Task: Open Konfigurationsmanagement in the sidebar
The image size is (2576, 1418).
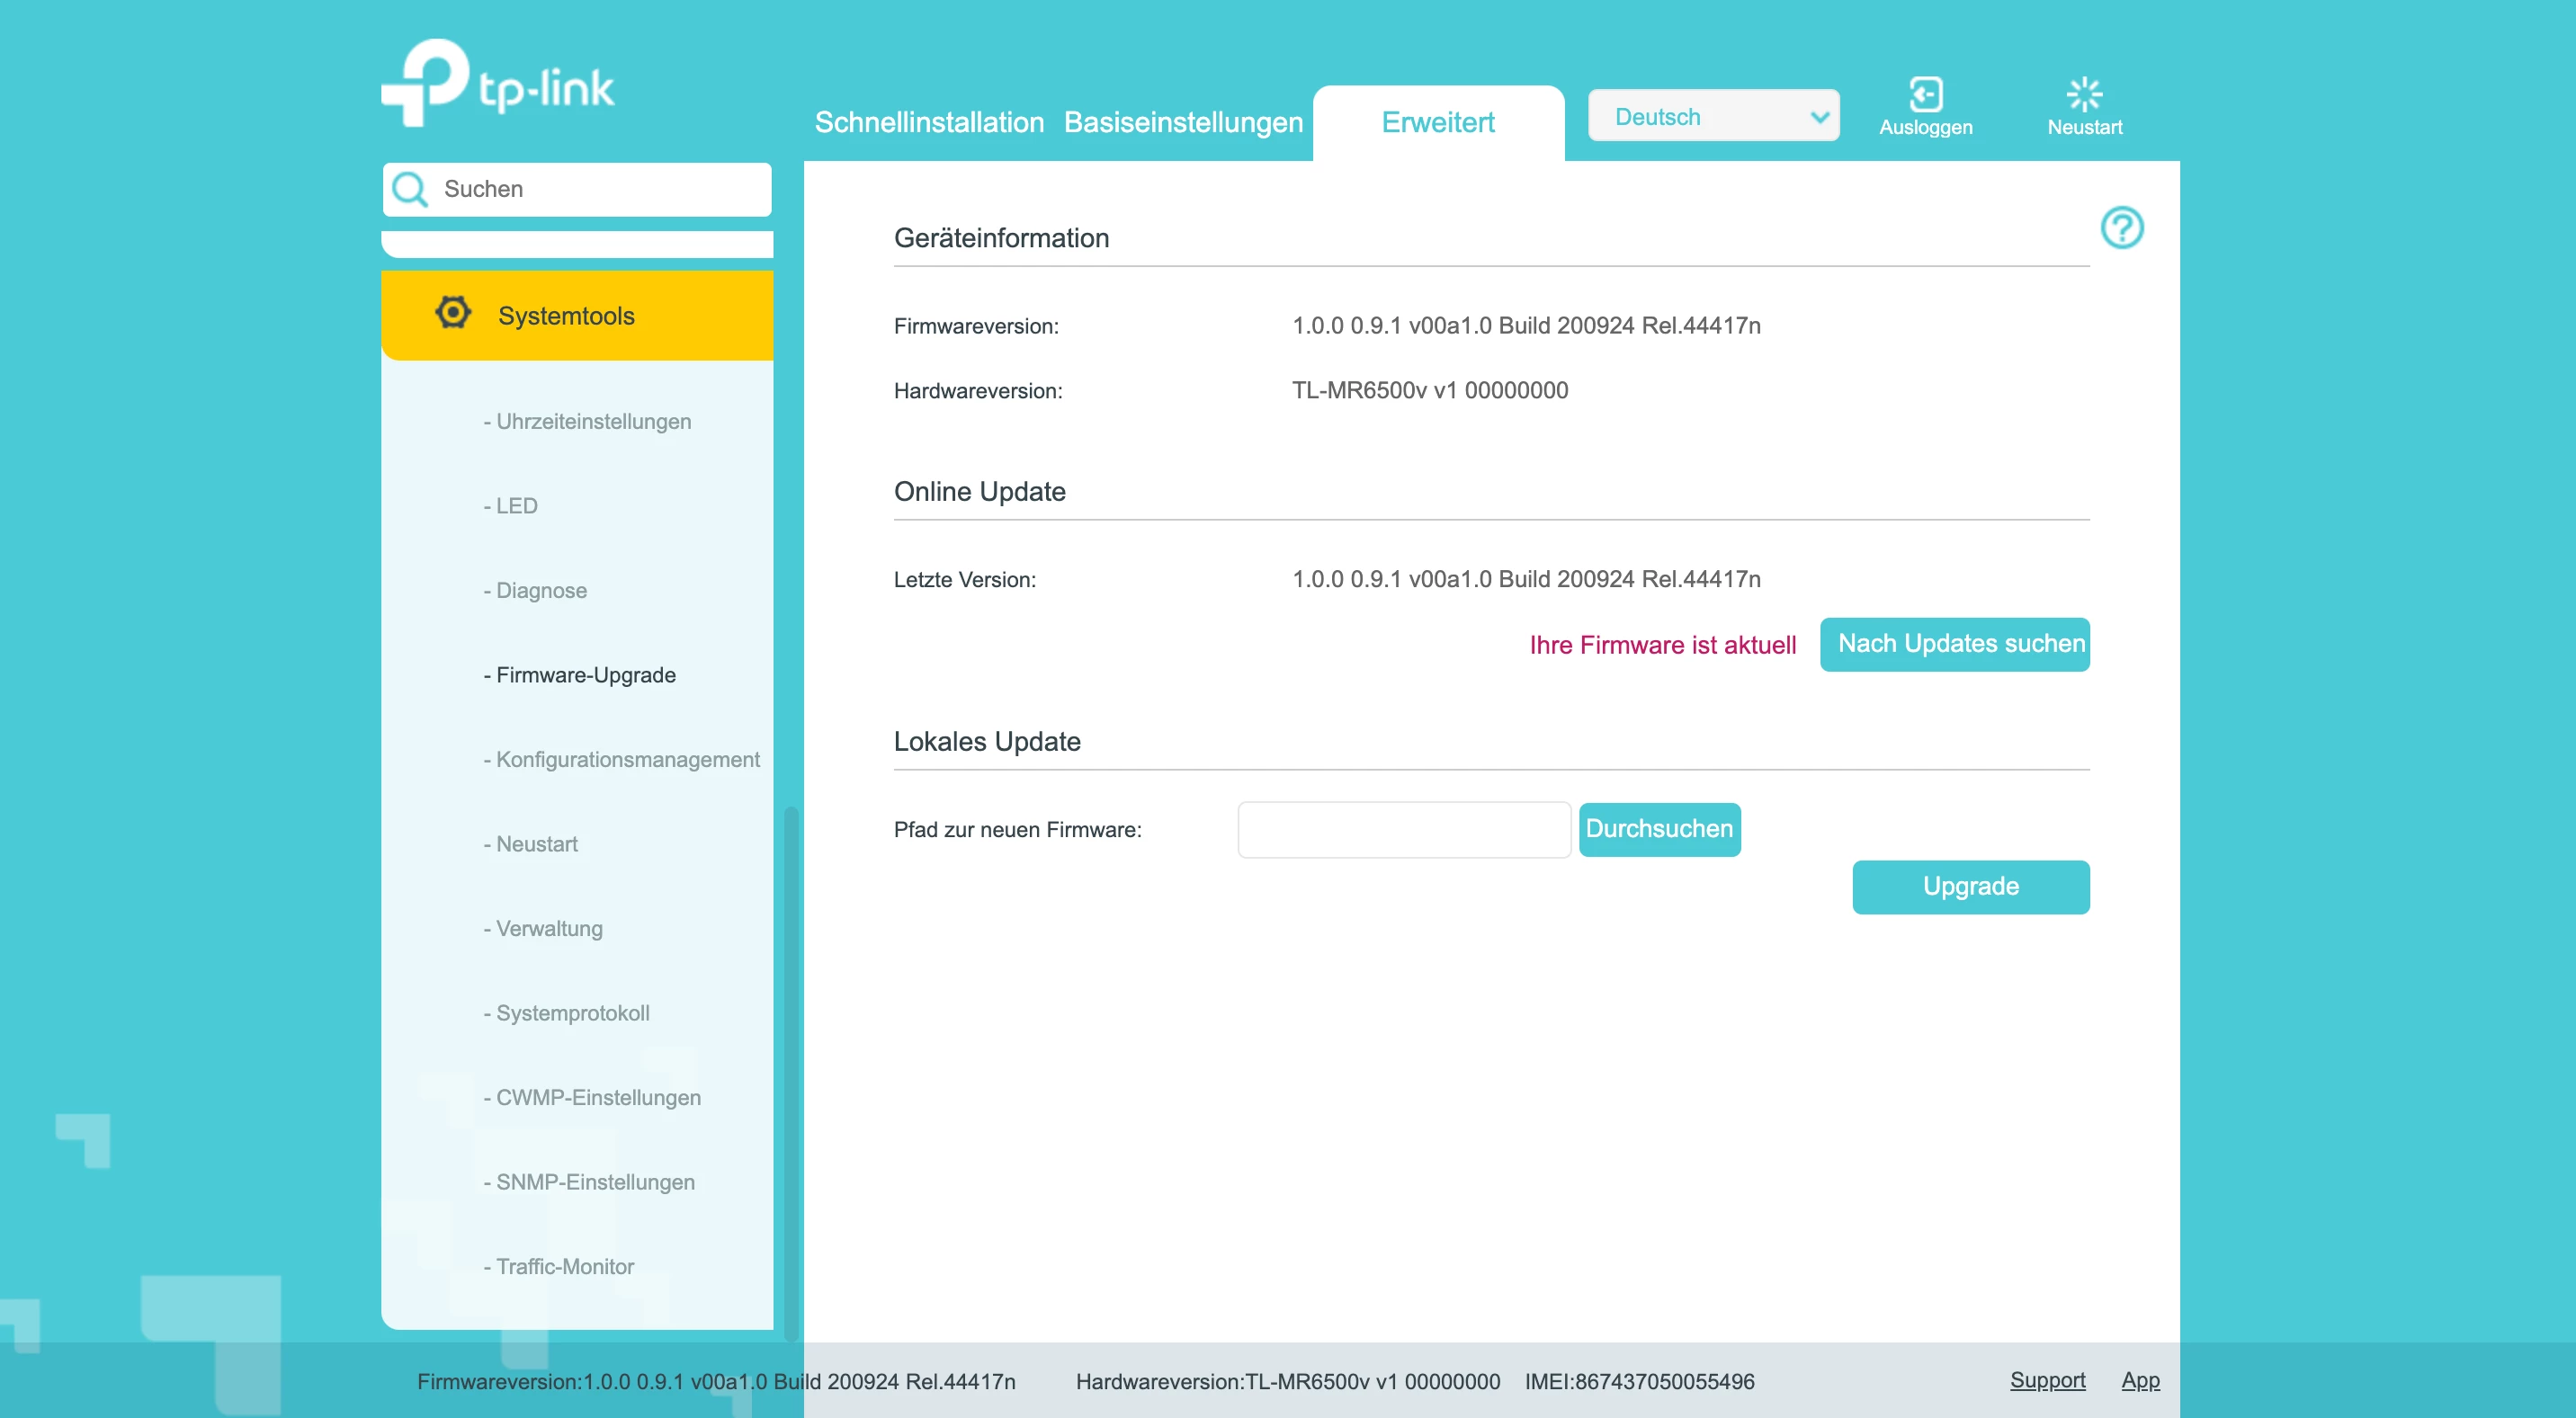Action: (627, 759)
